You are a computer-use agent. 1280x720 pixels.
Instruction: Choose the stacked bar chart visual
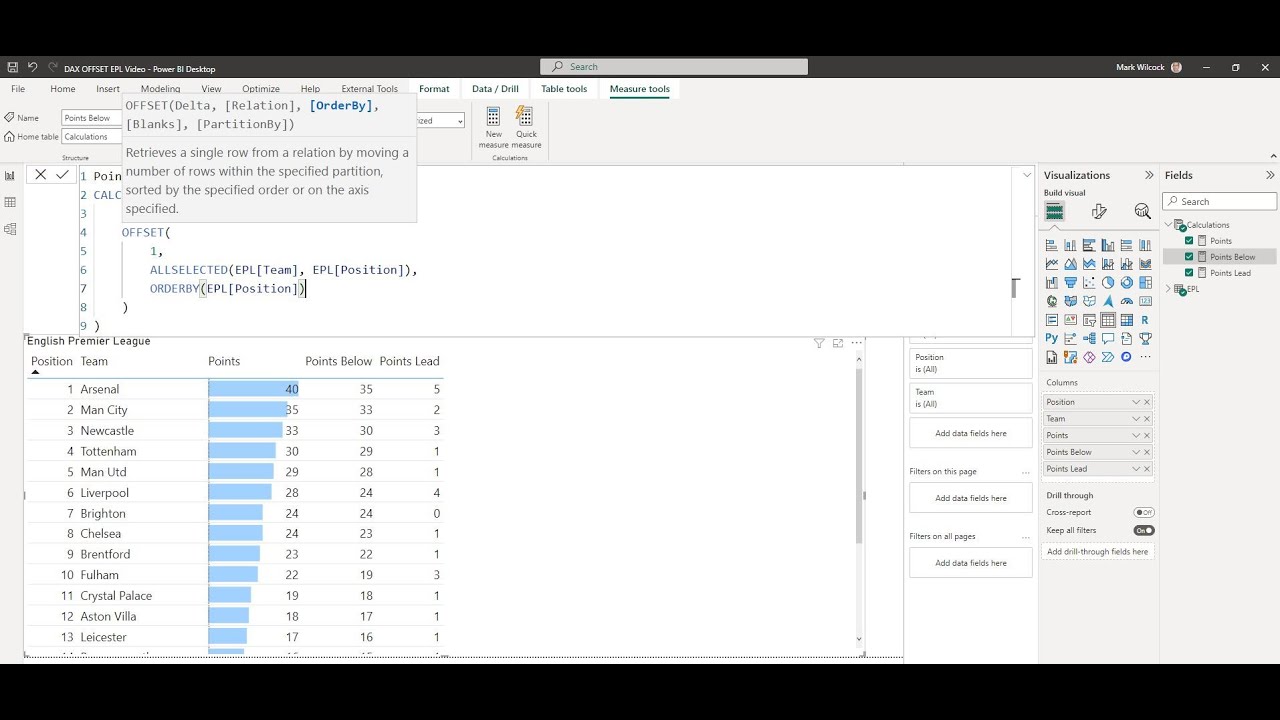click(x=1052, y=245)
